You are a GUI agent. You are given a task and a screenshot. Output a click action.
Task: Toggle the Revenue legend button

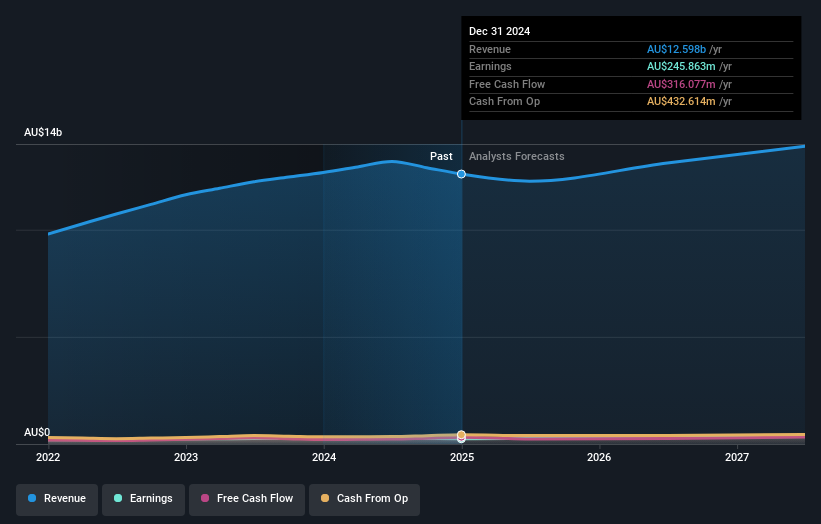click(x=57, y=499)
